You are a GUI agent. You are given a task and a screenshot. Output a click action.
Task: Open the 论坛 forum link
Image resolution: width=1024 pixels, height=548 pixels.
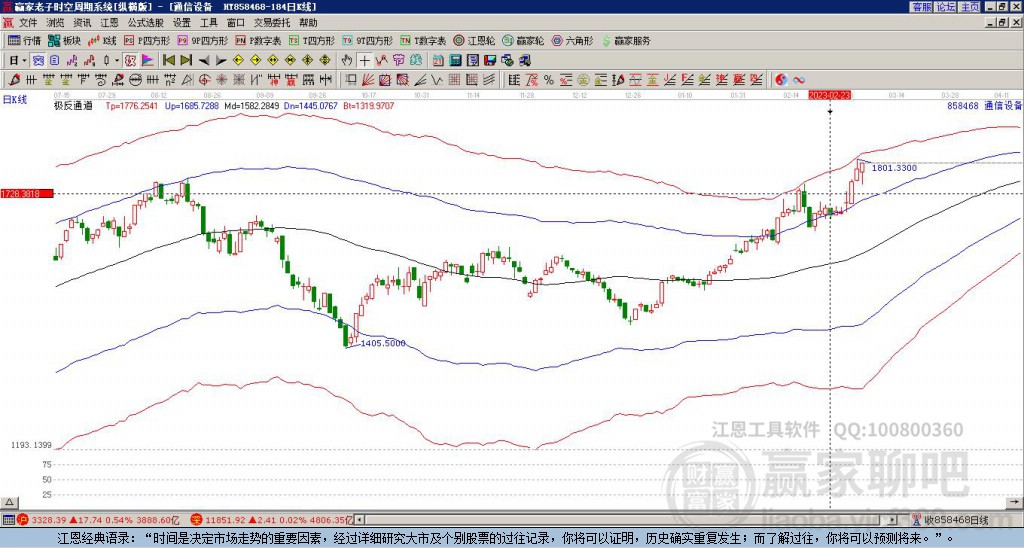[945, 7]
